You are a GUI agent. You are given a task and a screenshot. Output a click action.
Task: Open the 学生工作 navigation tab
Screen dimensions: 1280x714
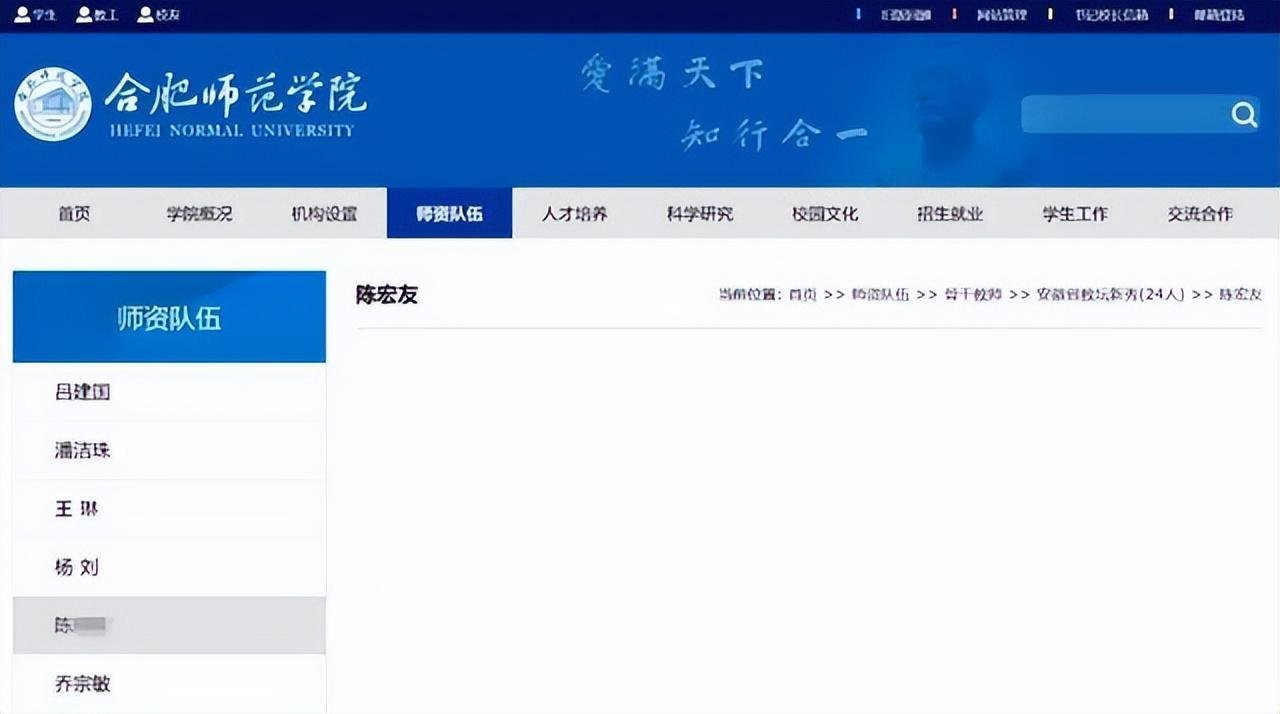[x=1075, y=213]
